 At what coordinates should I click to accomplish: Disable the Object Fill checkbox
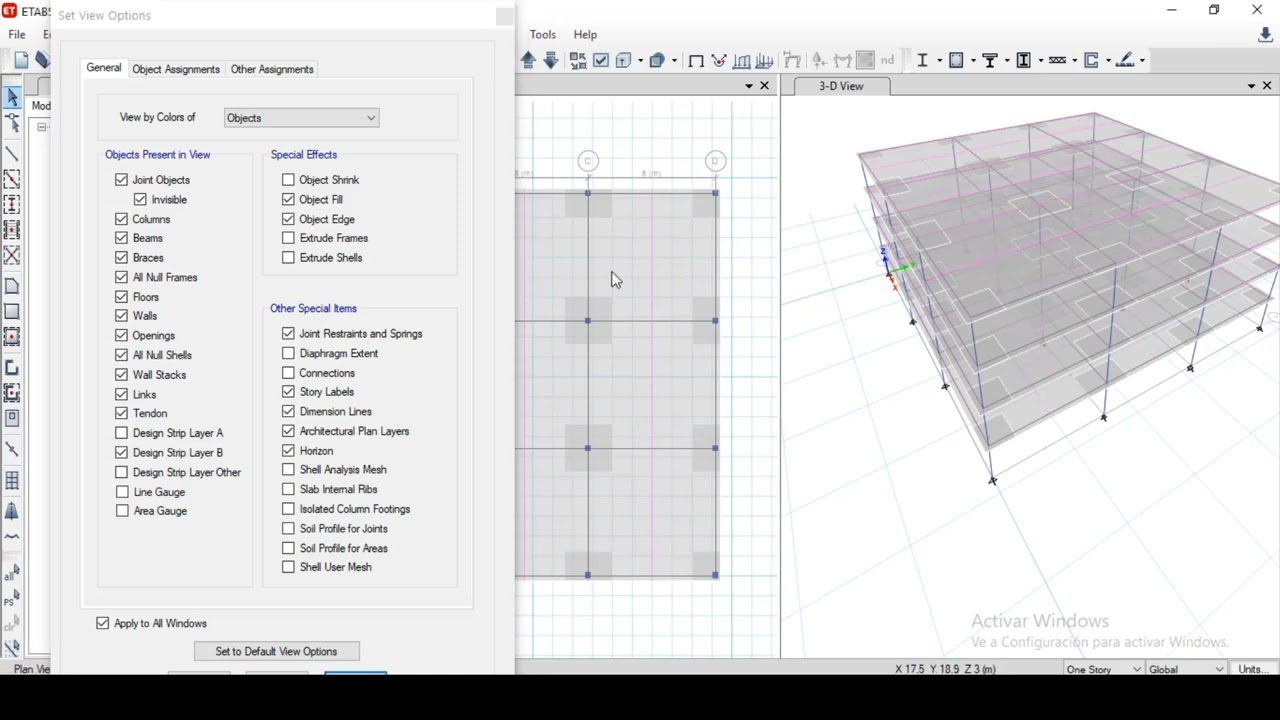288,200
